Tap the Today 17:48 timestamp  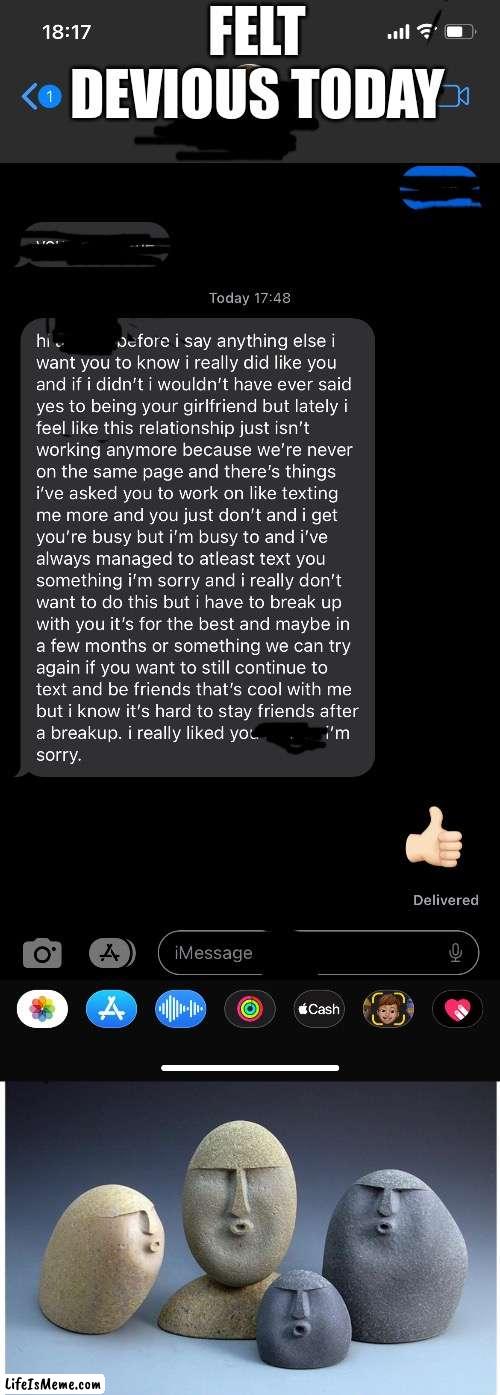click(250, 298)
